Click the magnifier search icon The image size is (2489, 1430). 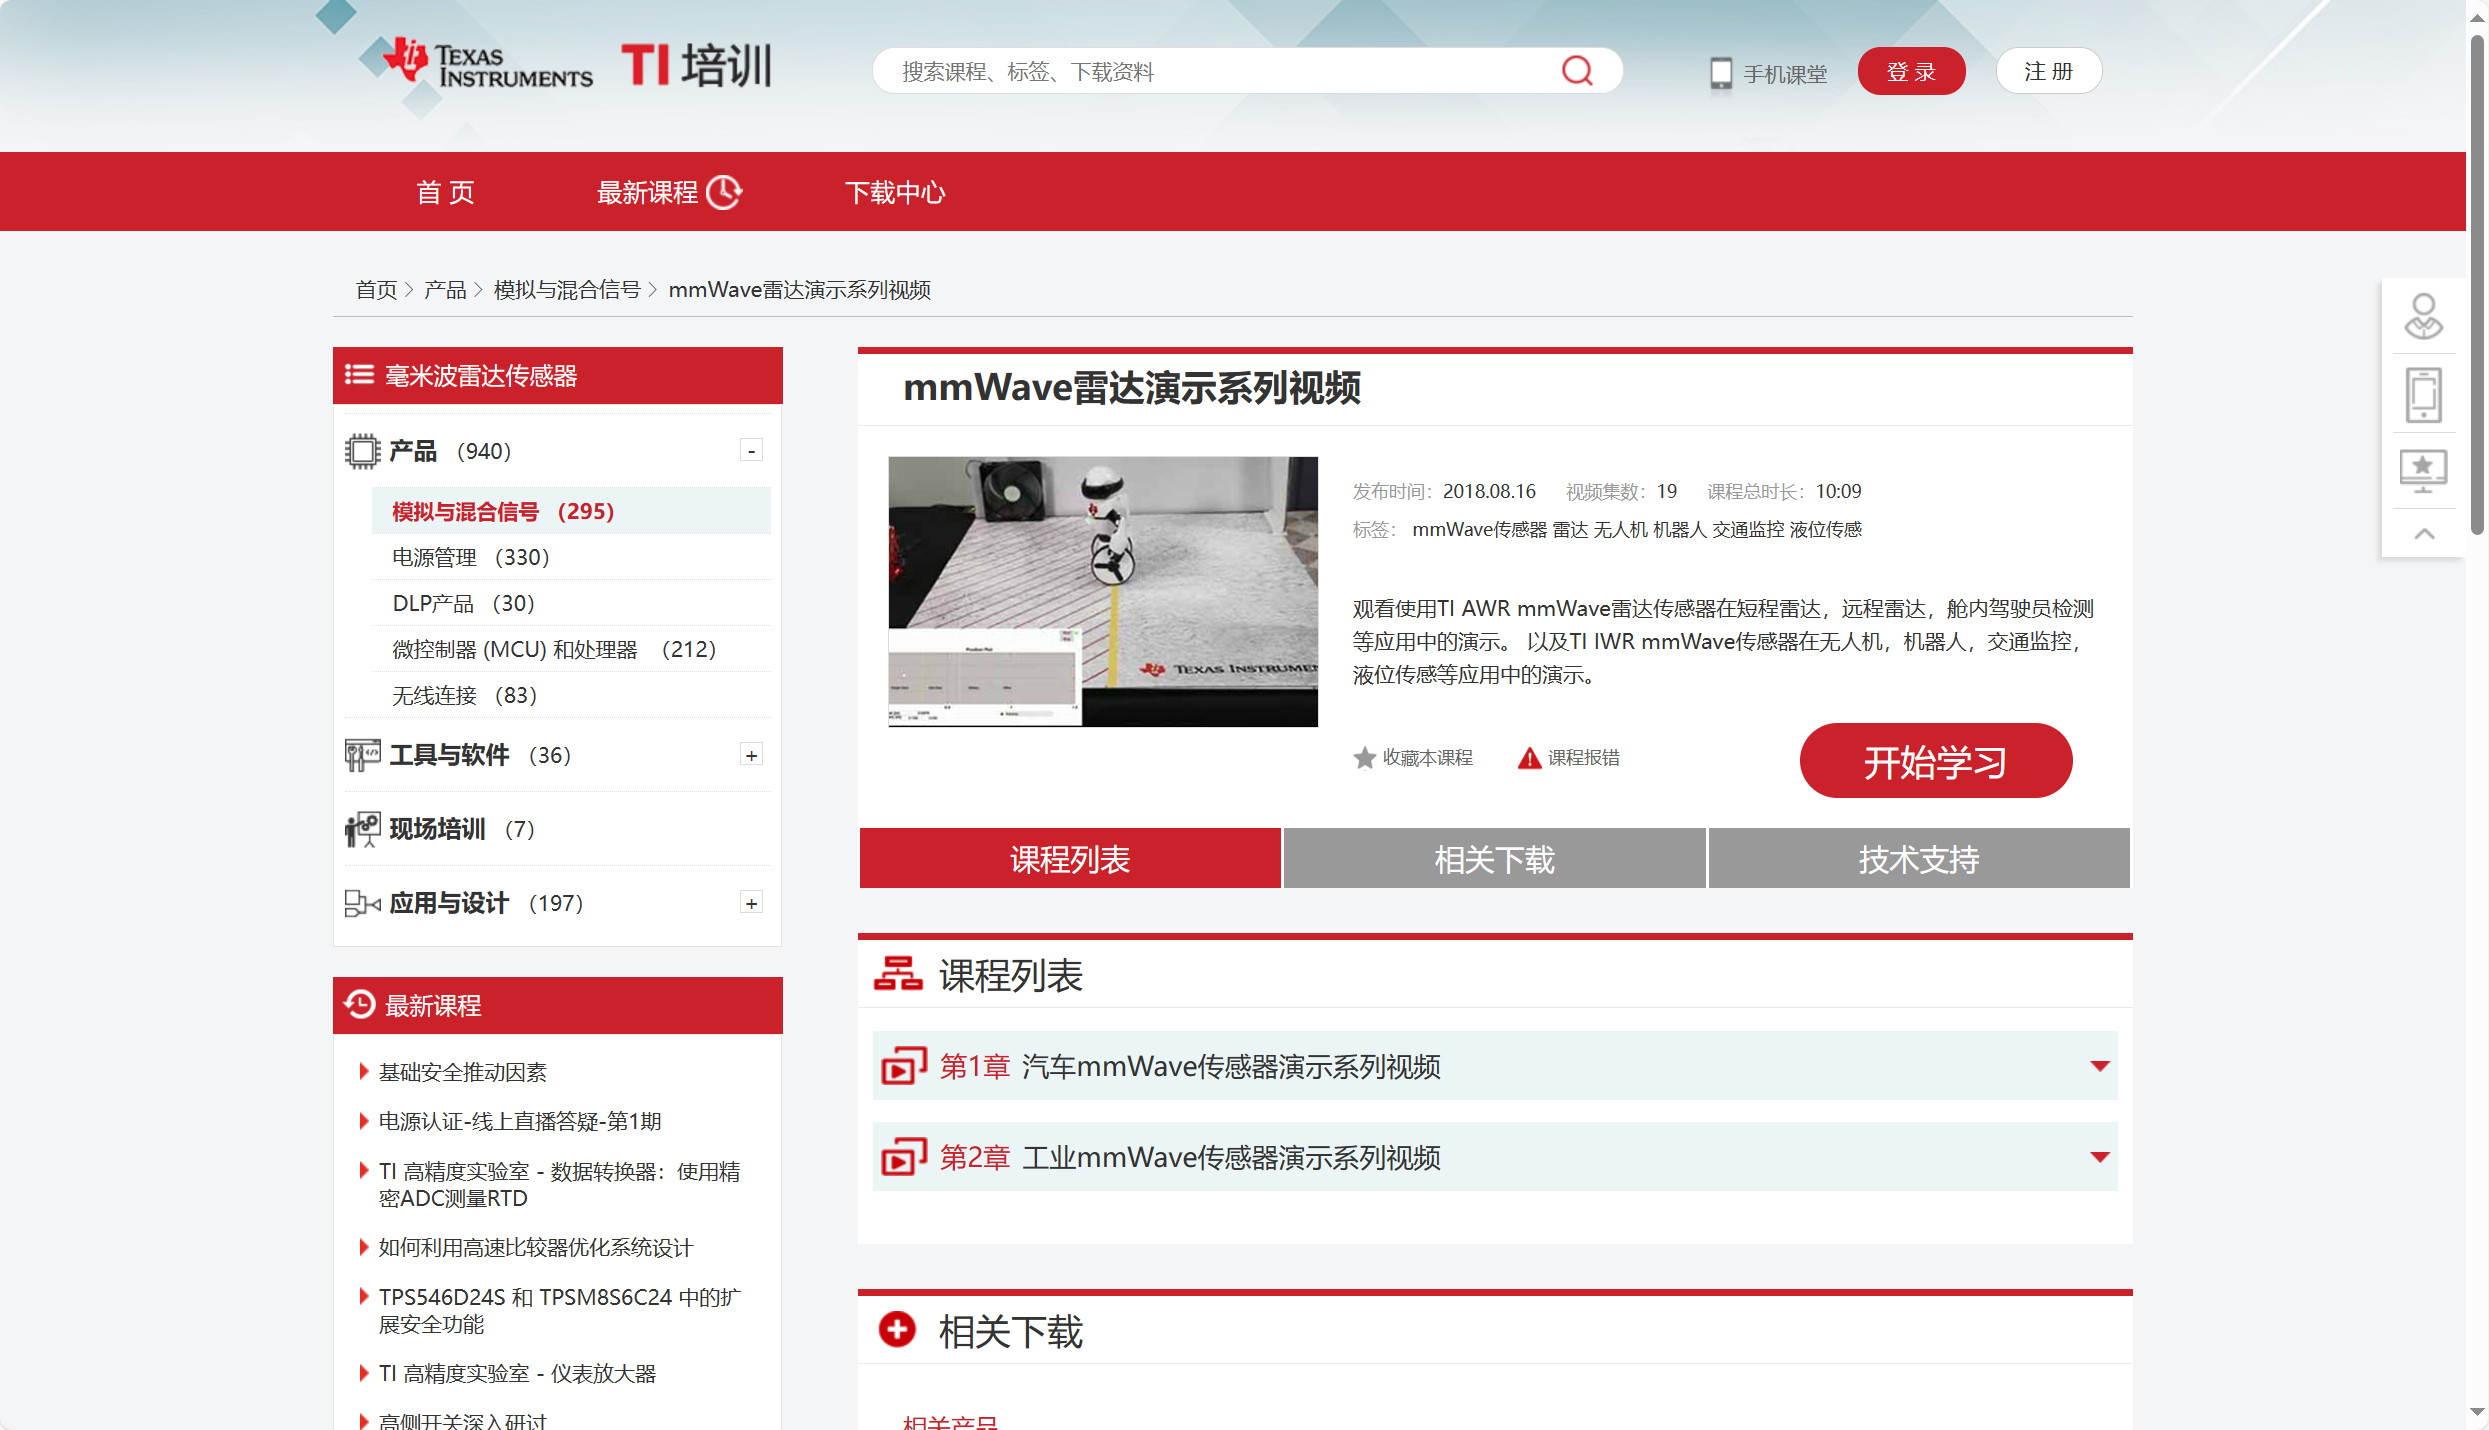[x=1577, y=71]
